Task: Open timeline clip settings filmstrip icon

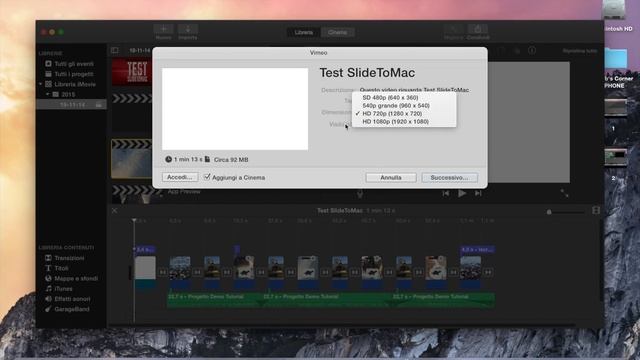Action: click(x=596, y=210)
